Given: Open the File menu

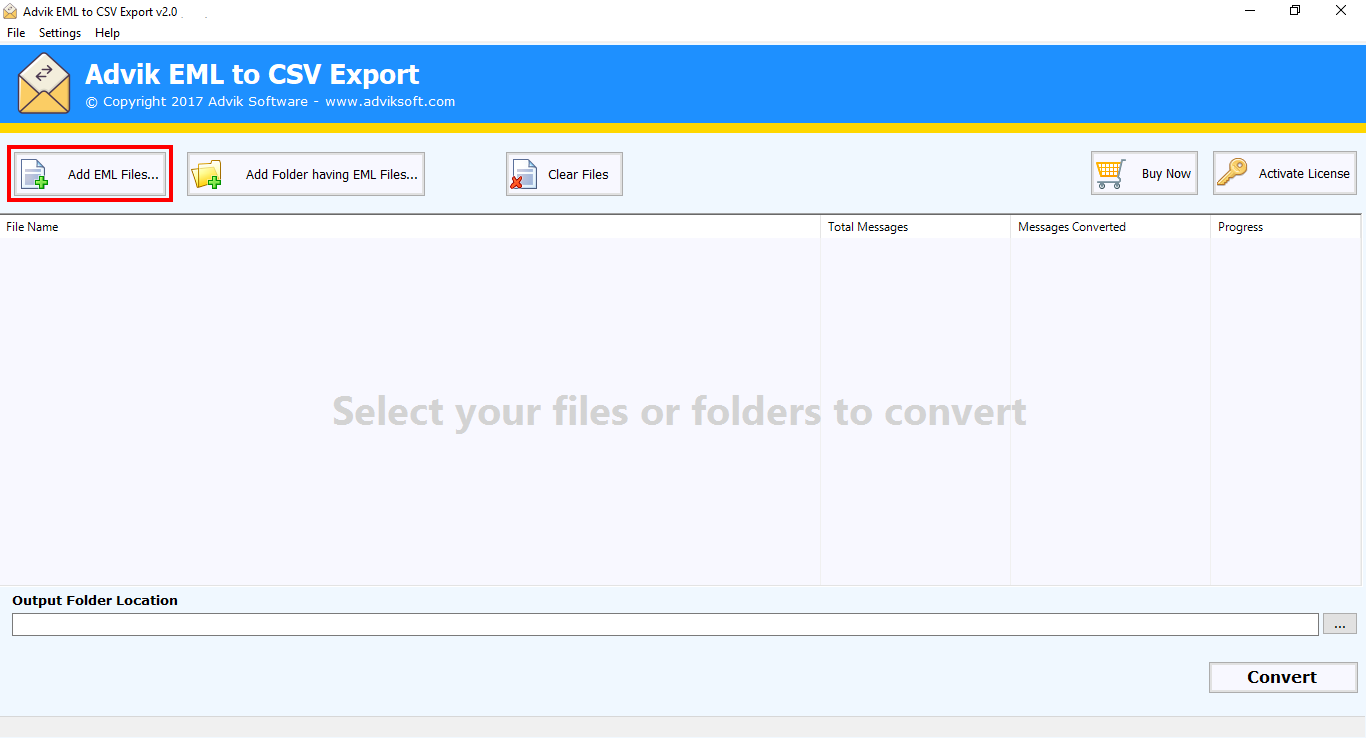Looking at the screenshot, I should click(x=16, y=33).
